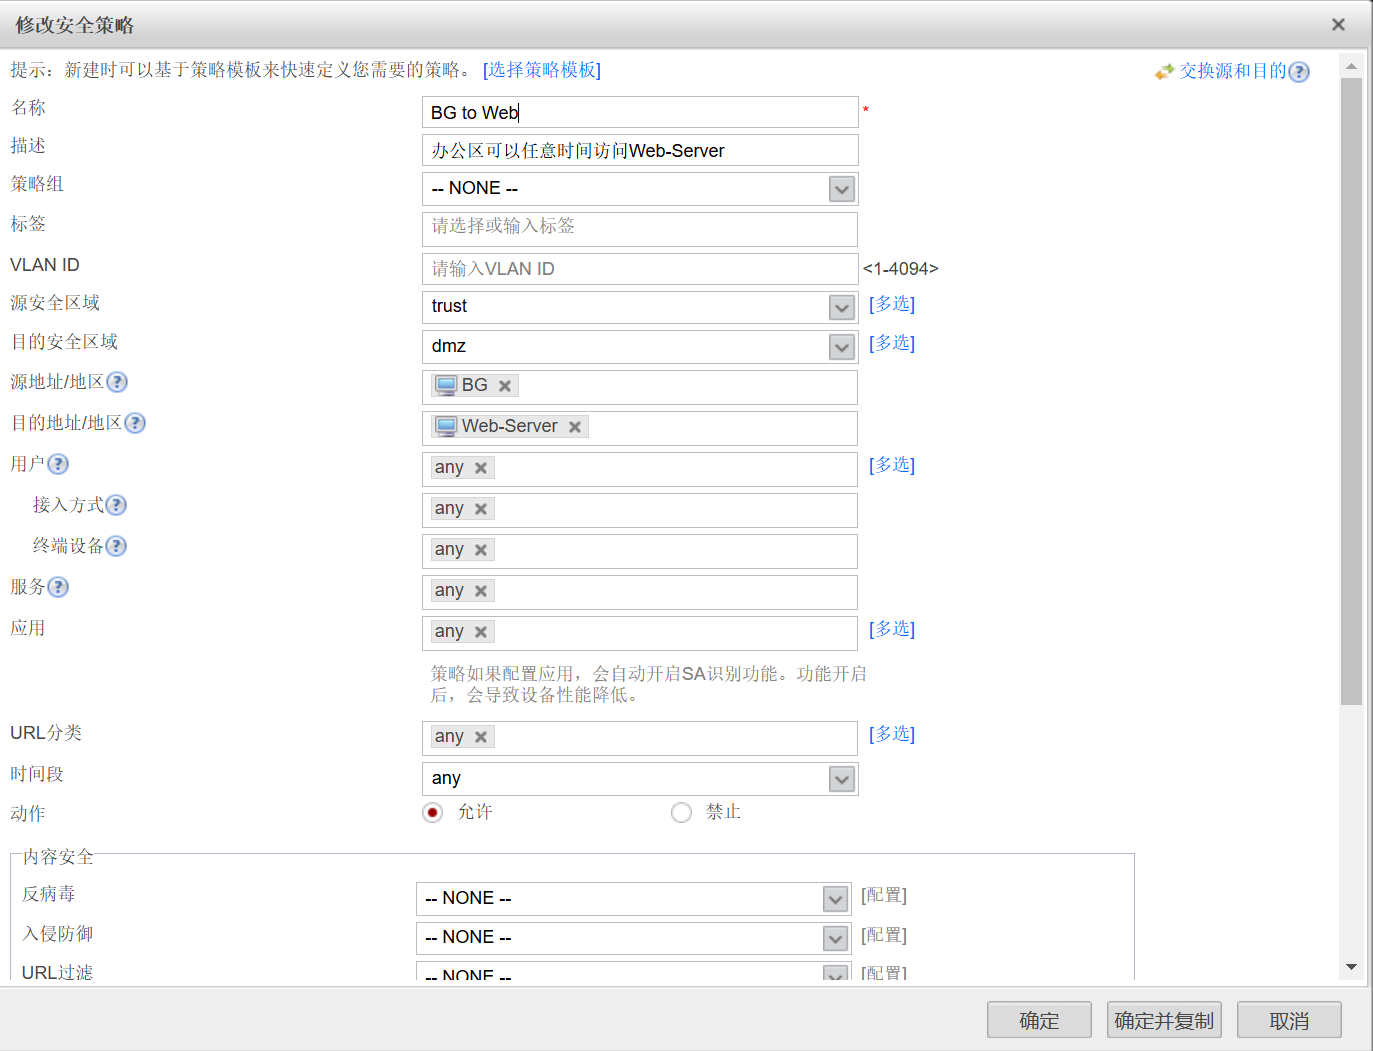Click the scrollbar down arrow

[1351, 967]
